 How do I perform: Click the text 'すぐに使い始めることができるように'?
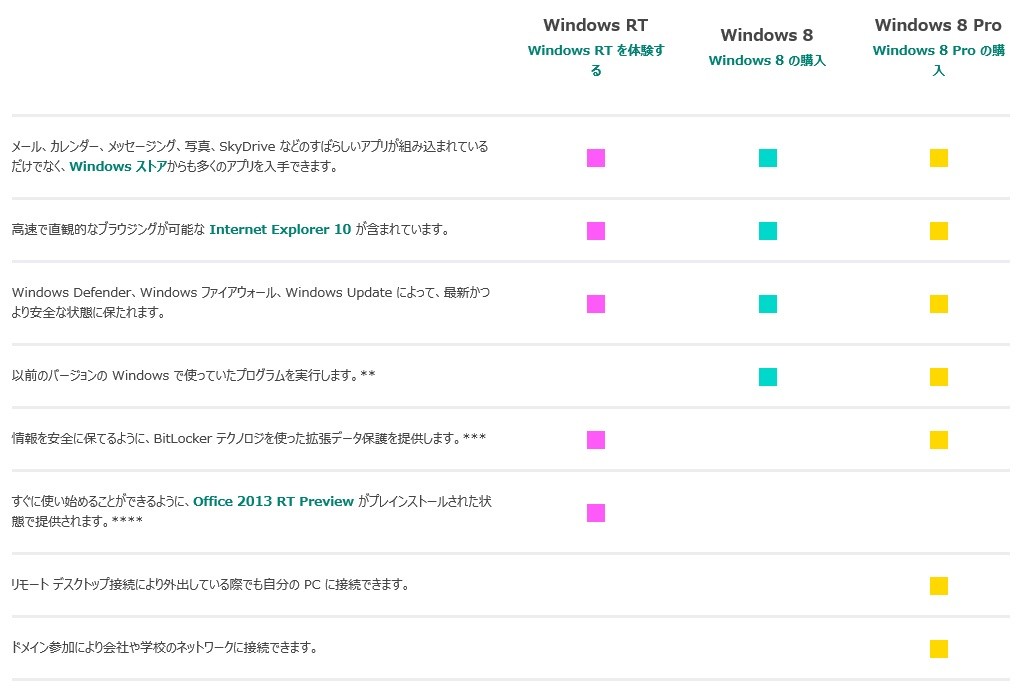(x=100, y=501)
